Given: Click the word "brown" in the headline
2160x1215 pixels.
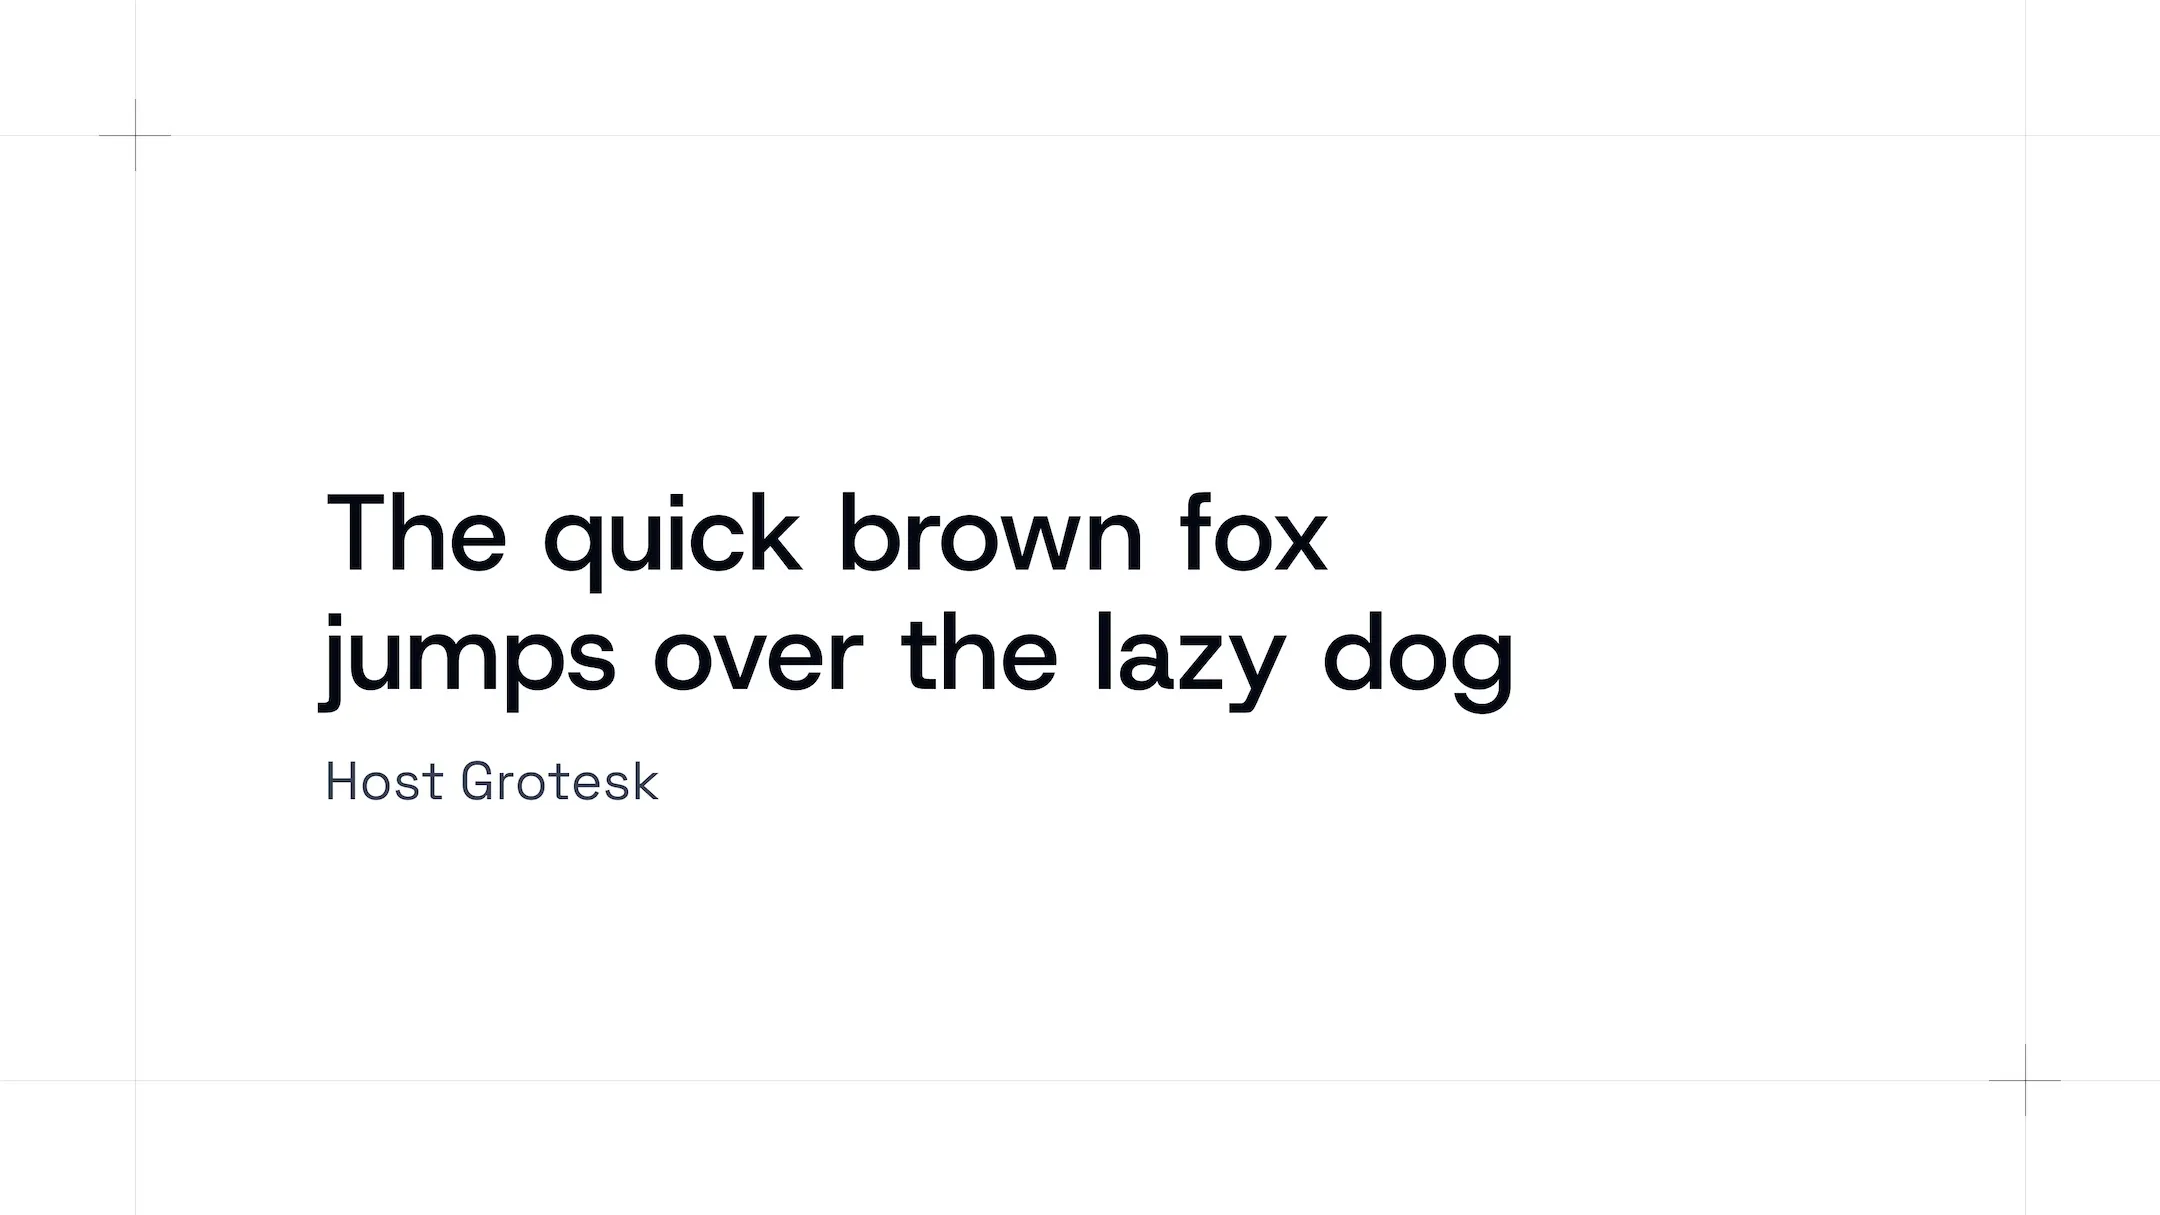Looking at the screenshot, I should coord(990,533).
